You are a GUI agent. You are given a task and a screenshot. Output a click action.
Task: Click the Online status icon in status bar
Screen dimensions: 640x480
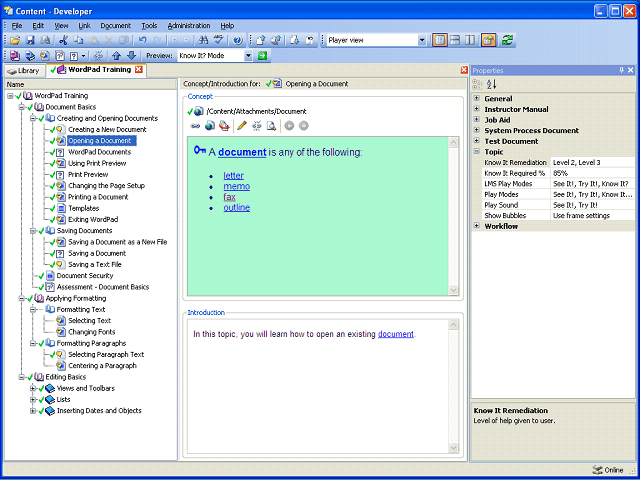pyautogui.click(x=597, y=470)
